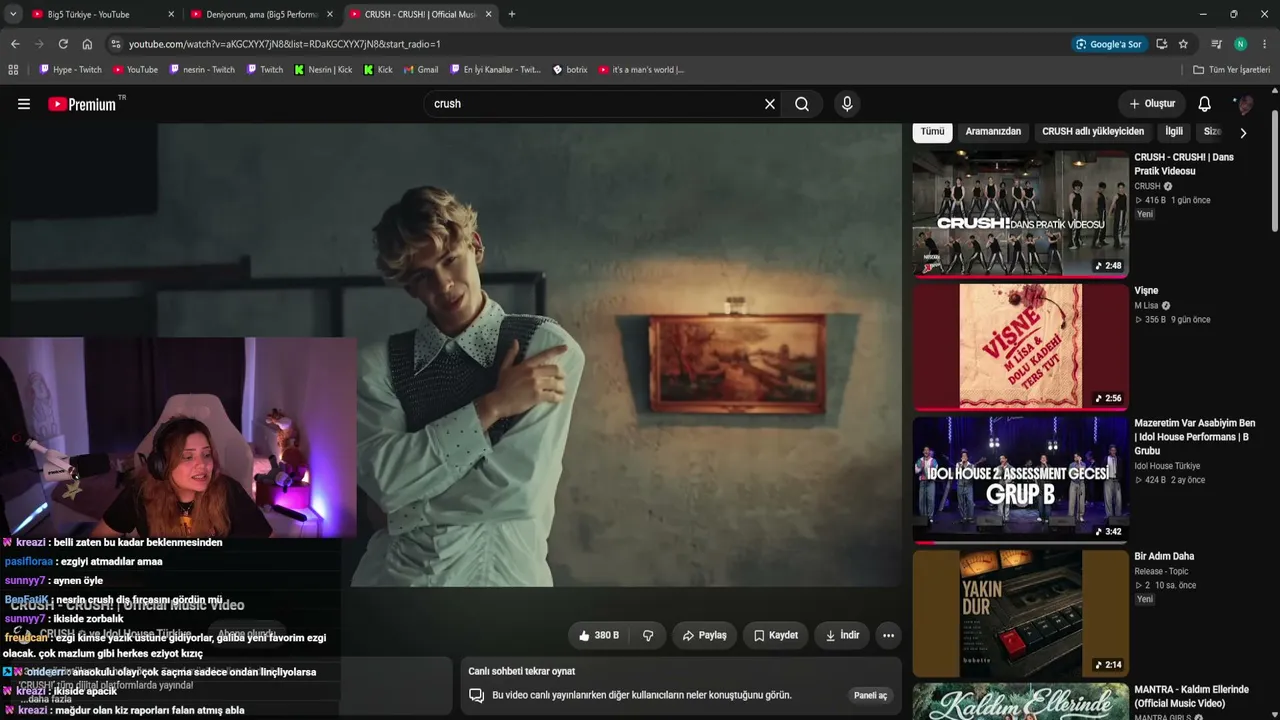Open Kaldım Ellerinde MANTRA thumbnail
Image resolution: width=1280 pixels, height=720 pixels.
(x=1020, y=701)
